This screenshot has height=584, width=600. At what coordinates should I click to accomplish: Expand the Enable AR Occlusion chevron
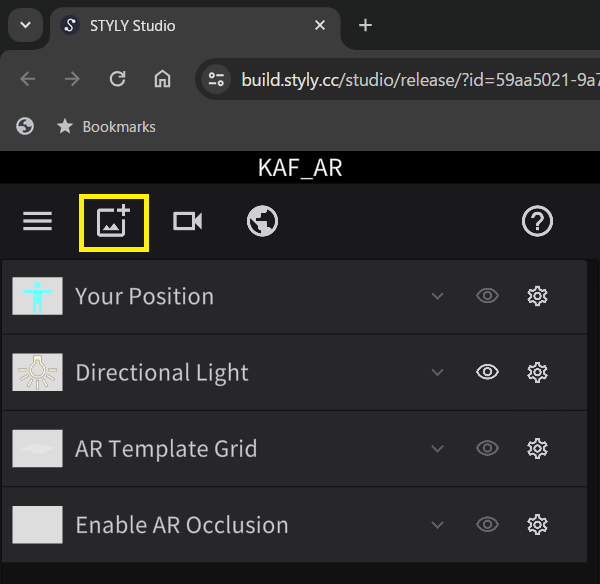tap(437, 524)
